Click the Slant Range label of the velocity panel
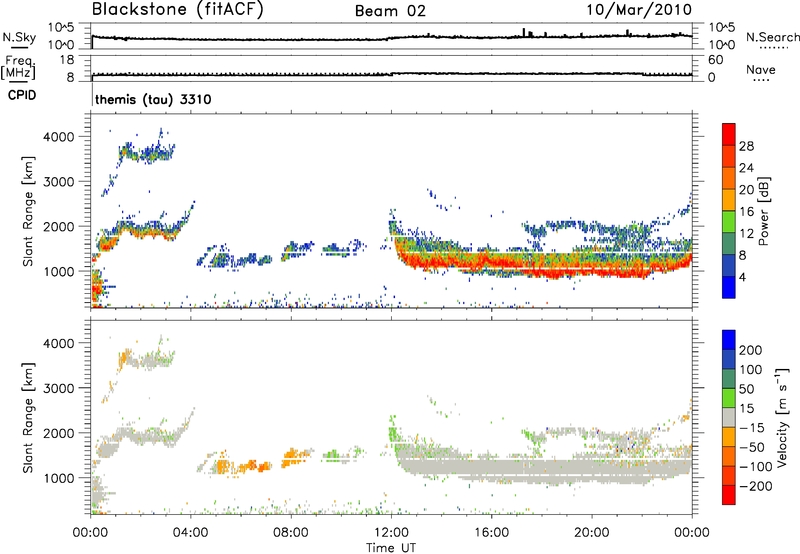800x554 pixels. pyautogui.click(x=28, y=418)
